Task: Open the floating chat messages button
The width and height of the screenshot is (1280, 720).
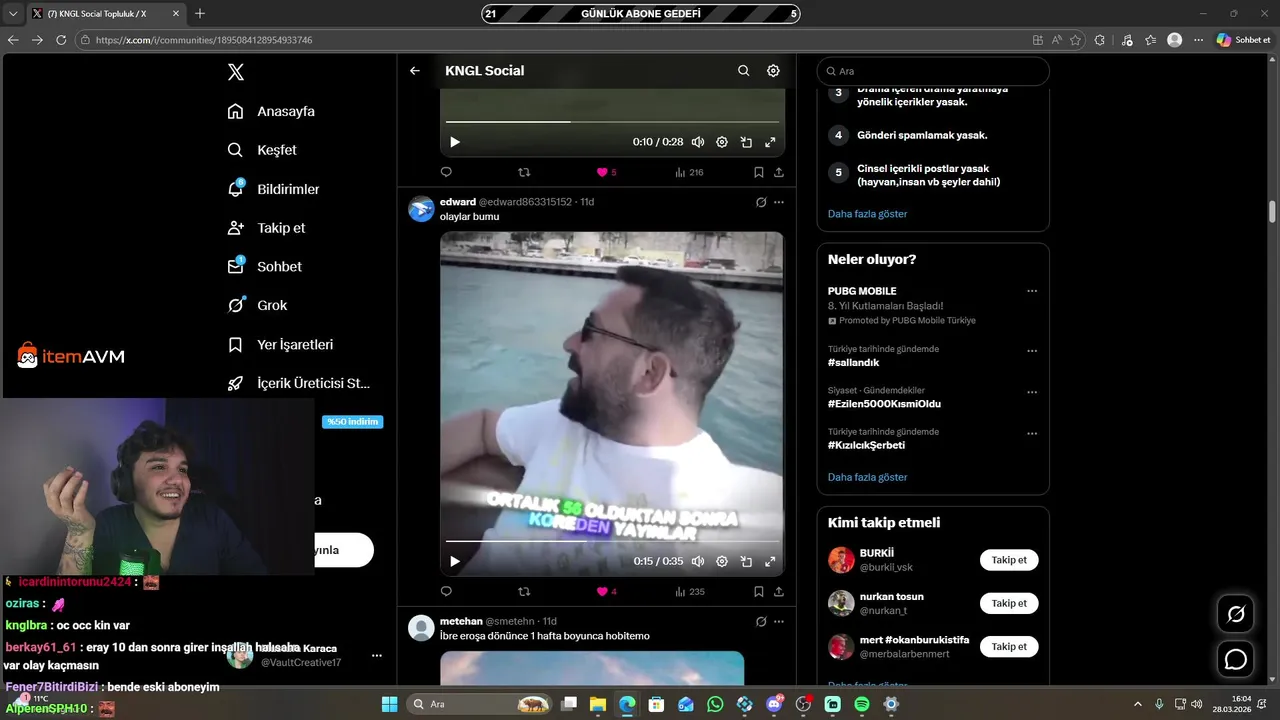Action: 1236,660
